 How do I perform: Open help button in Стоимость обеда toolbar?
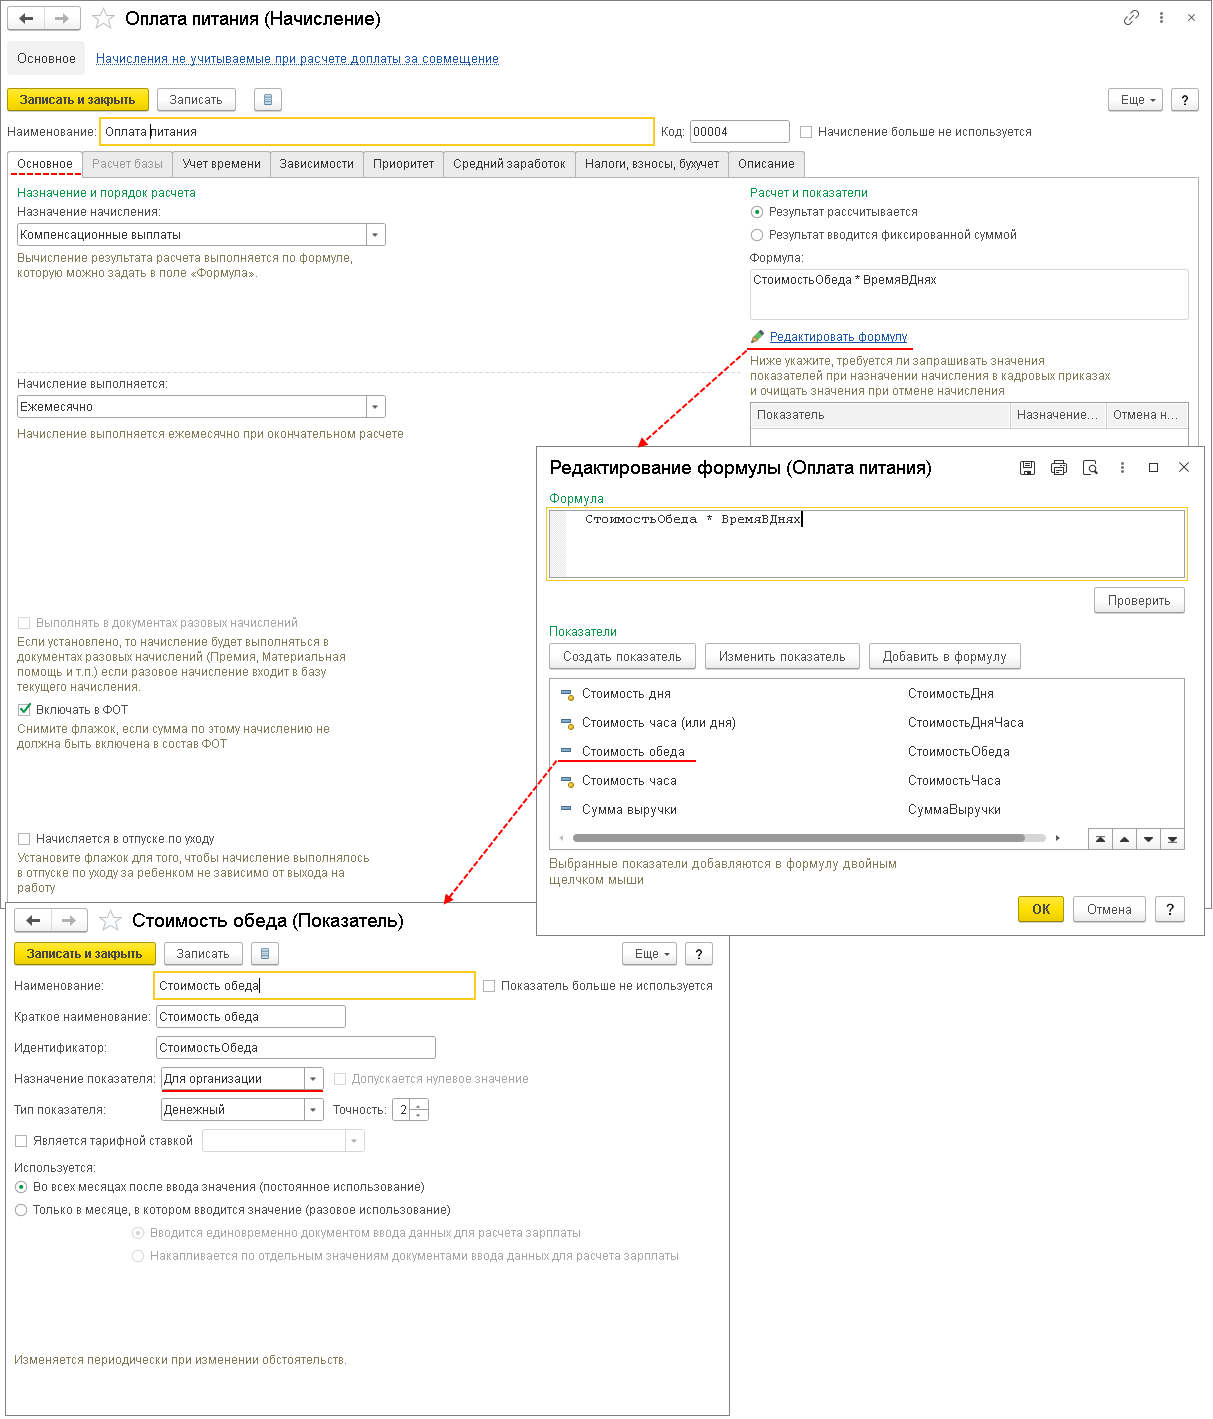[x=699, y=954]
